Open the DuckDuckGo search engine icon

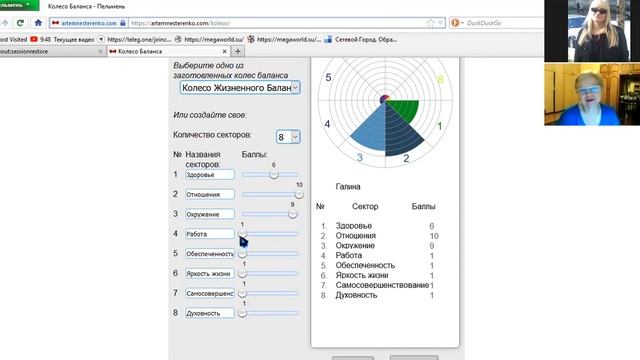coord(456,23)
